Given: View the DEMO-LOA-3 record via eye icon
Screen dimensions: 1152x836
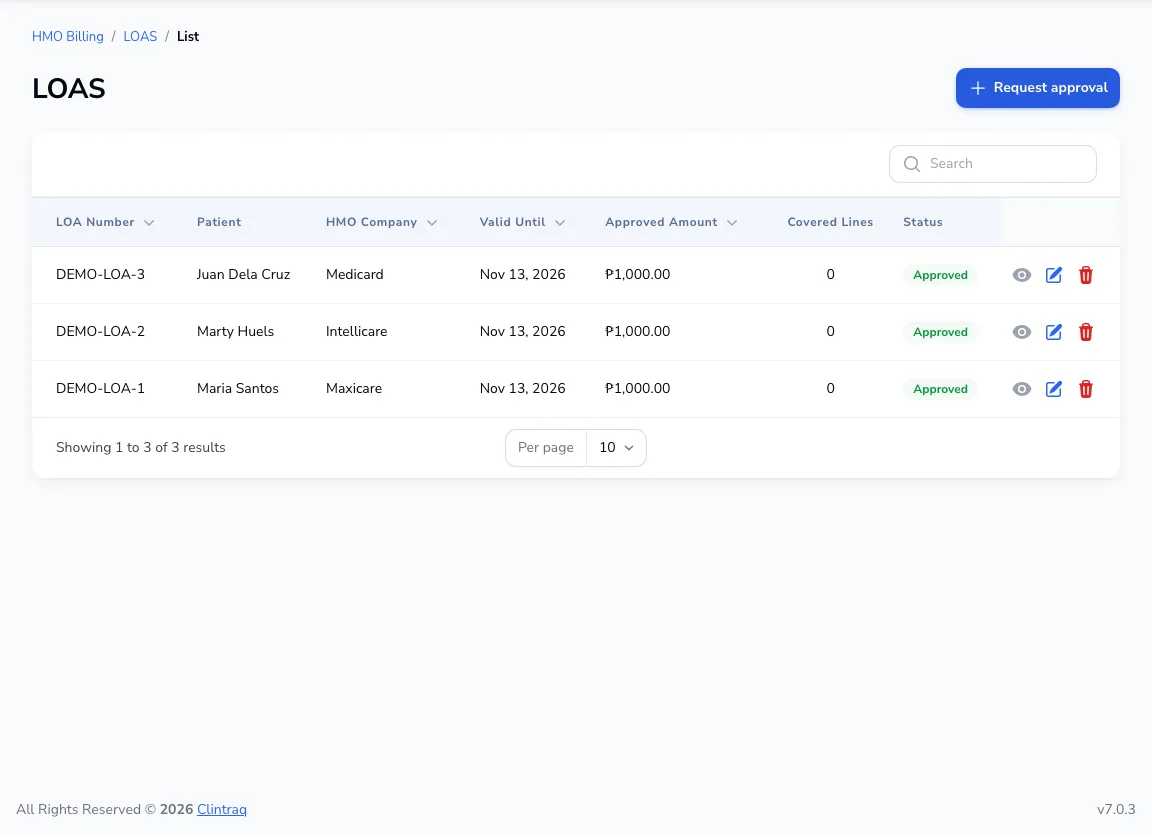Looking at the screenshot, I should click(1021, 275).
